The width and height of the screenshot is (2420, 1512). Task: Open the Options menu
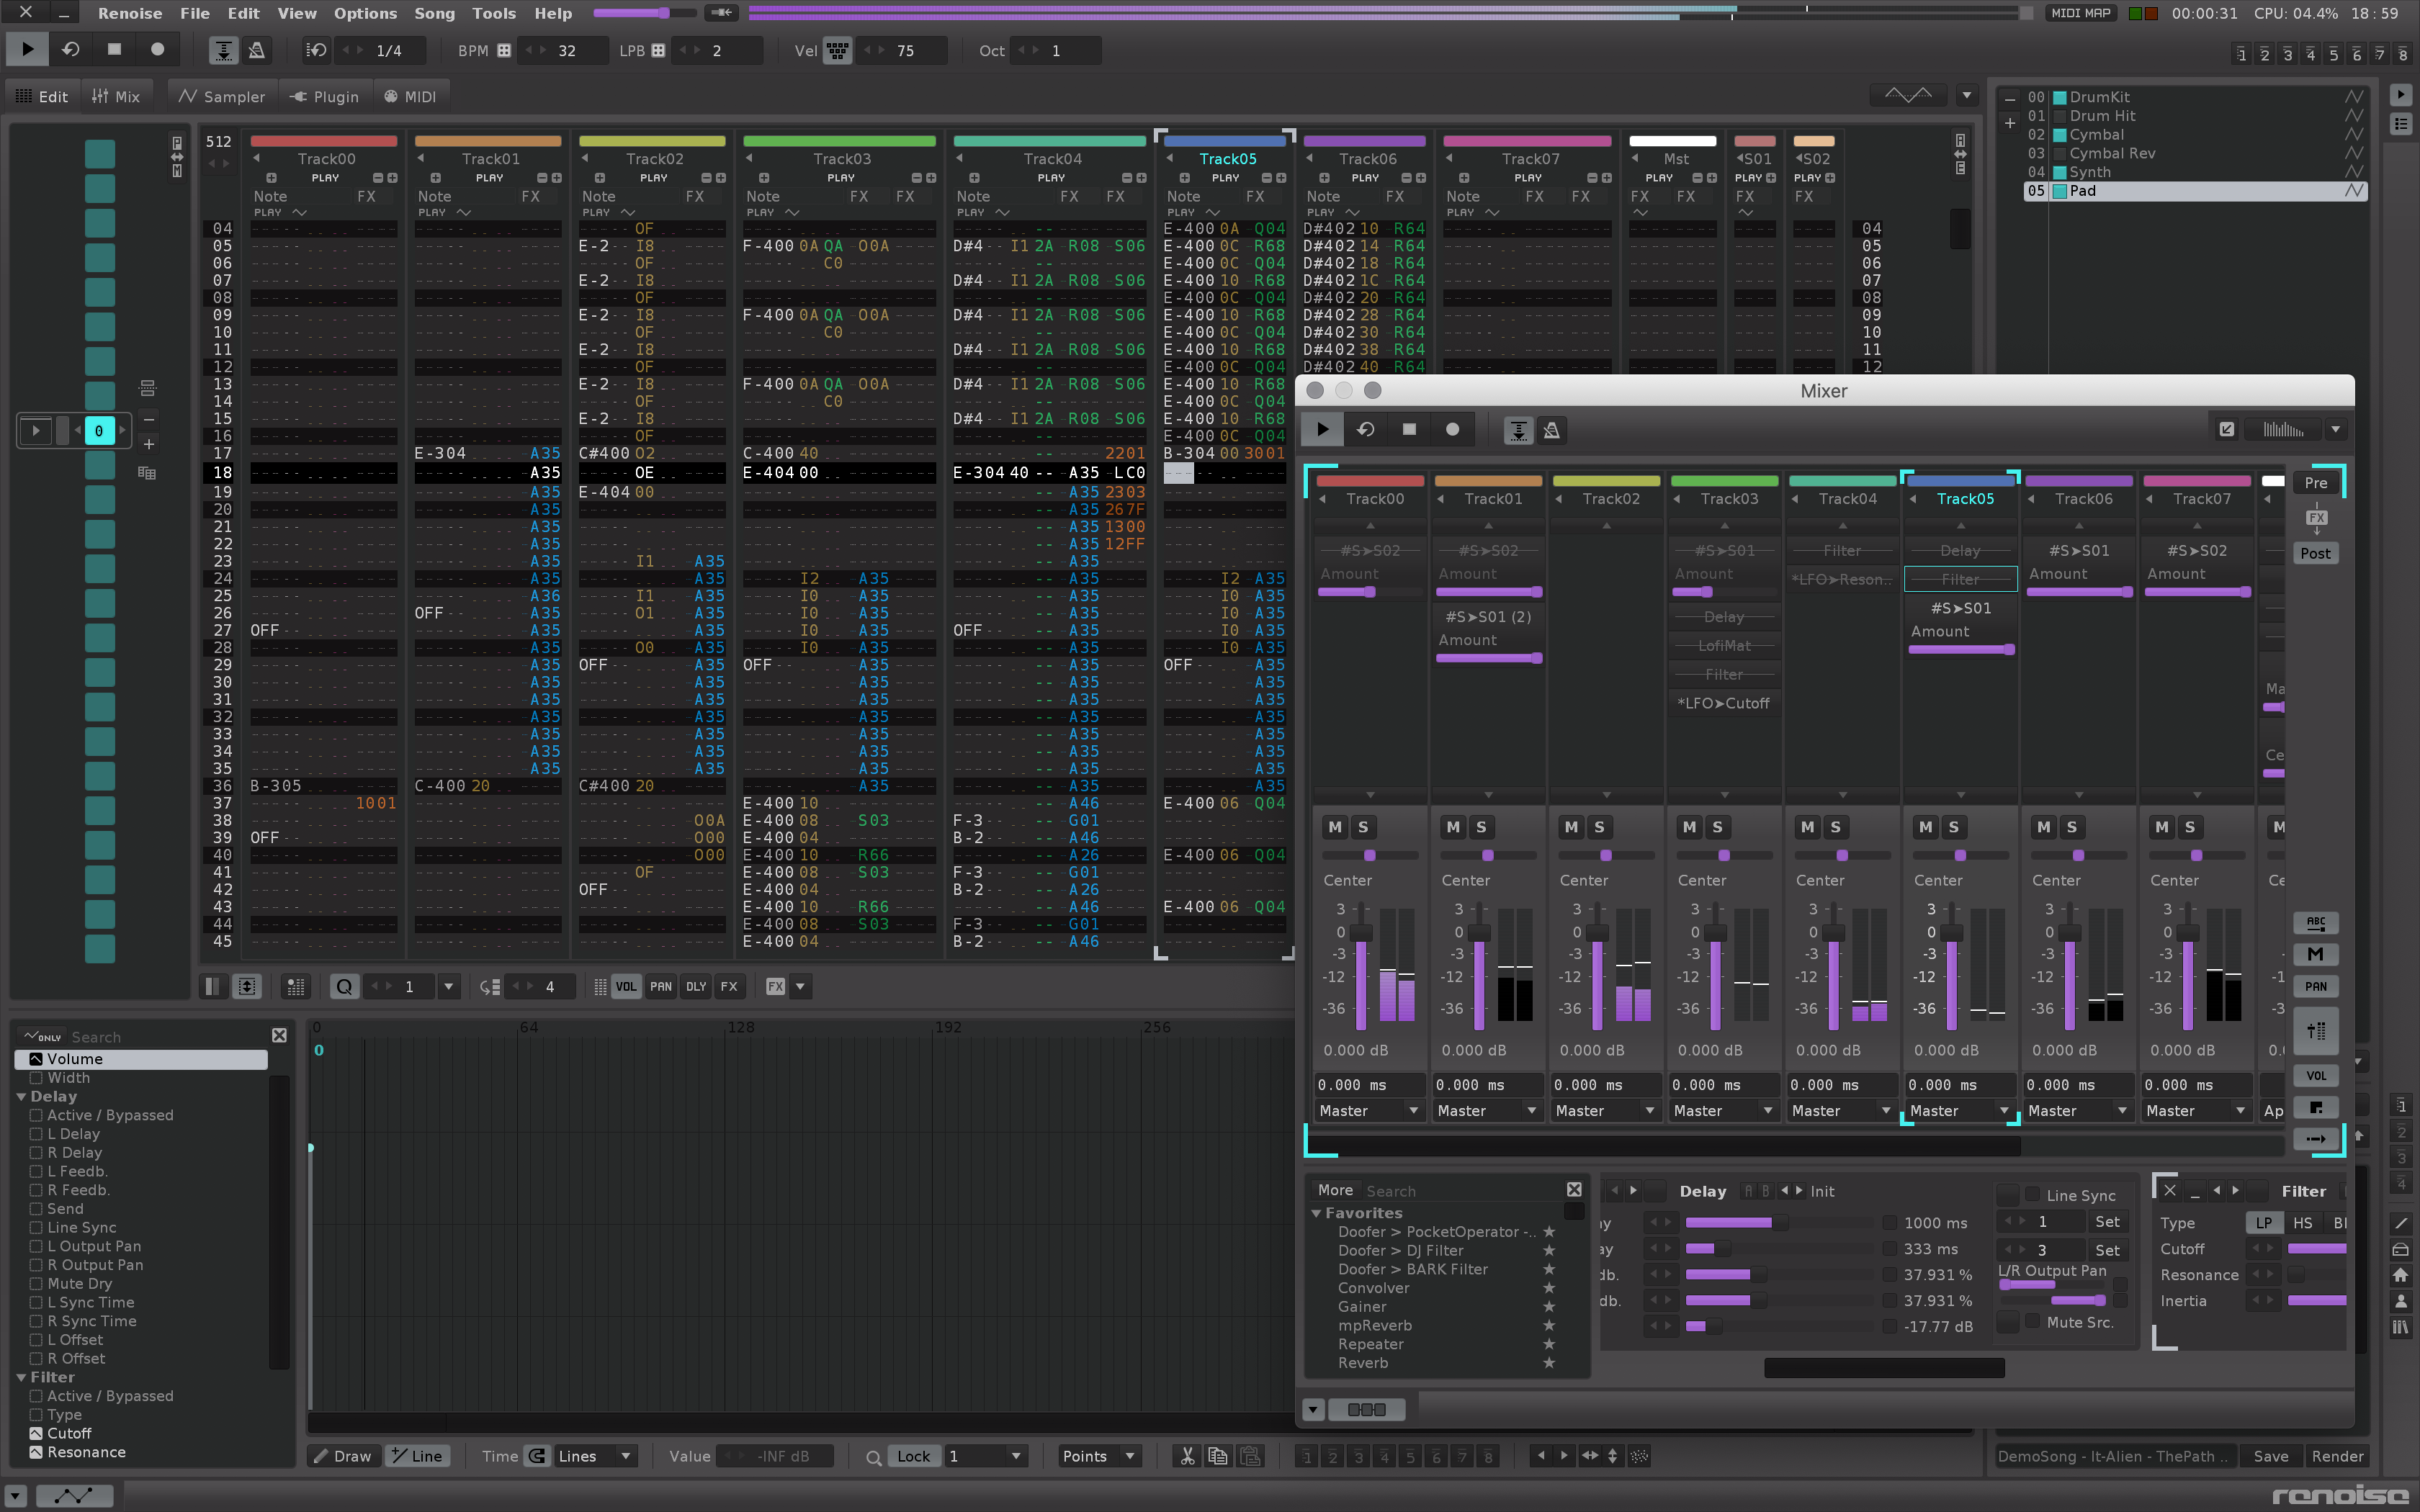(365, 13)
